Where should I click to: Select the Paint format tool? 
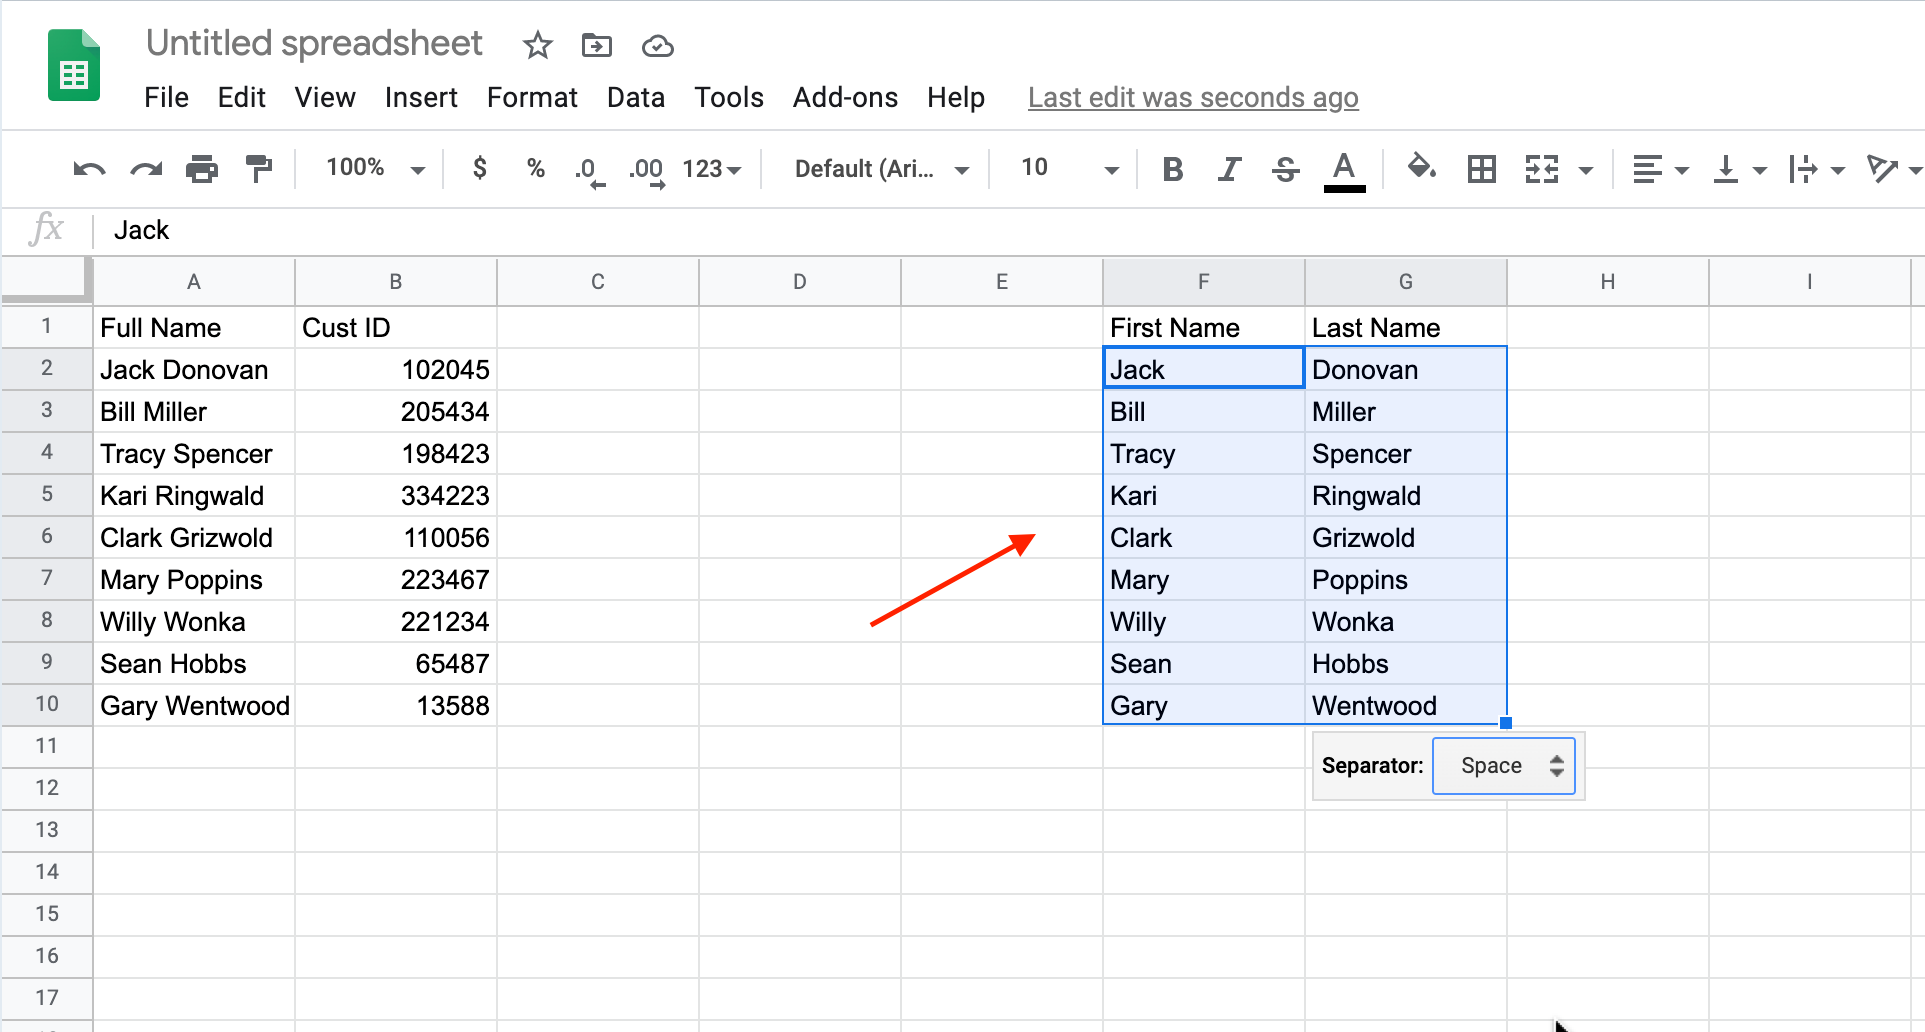(258, 169)
